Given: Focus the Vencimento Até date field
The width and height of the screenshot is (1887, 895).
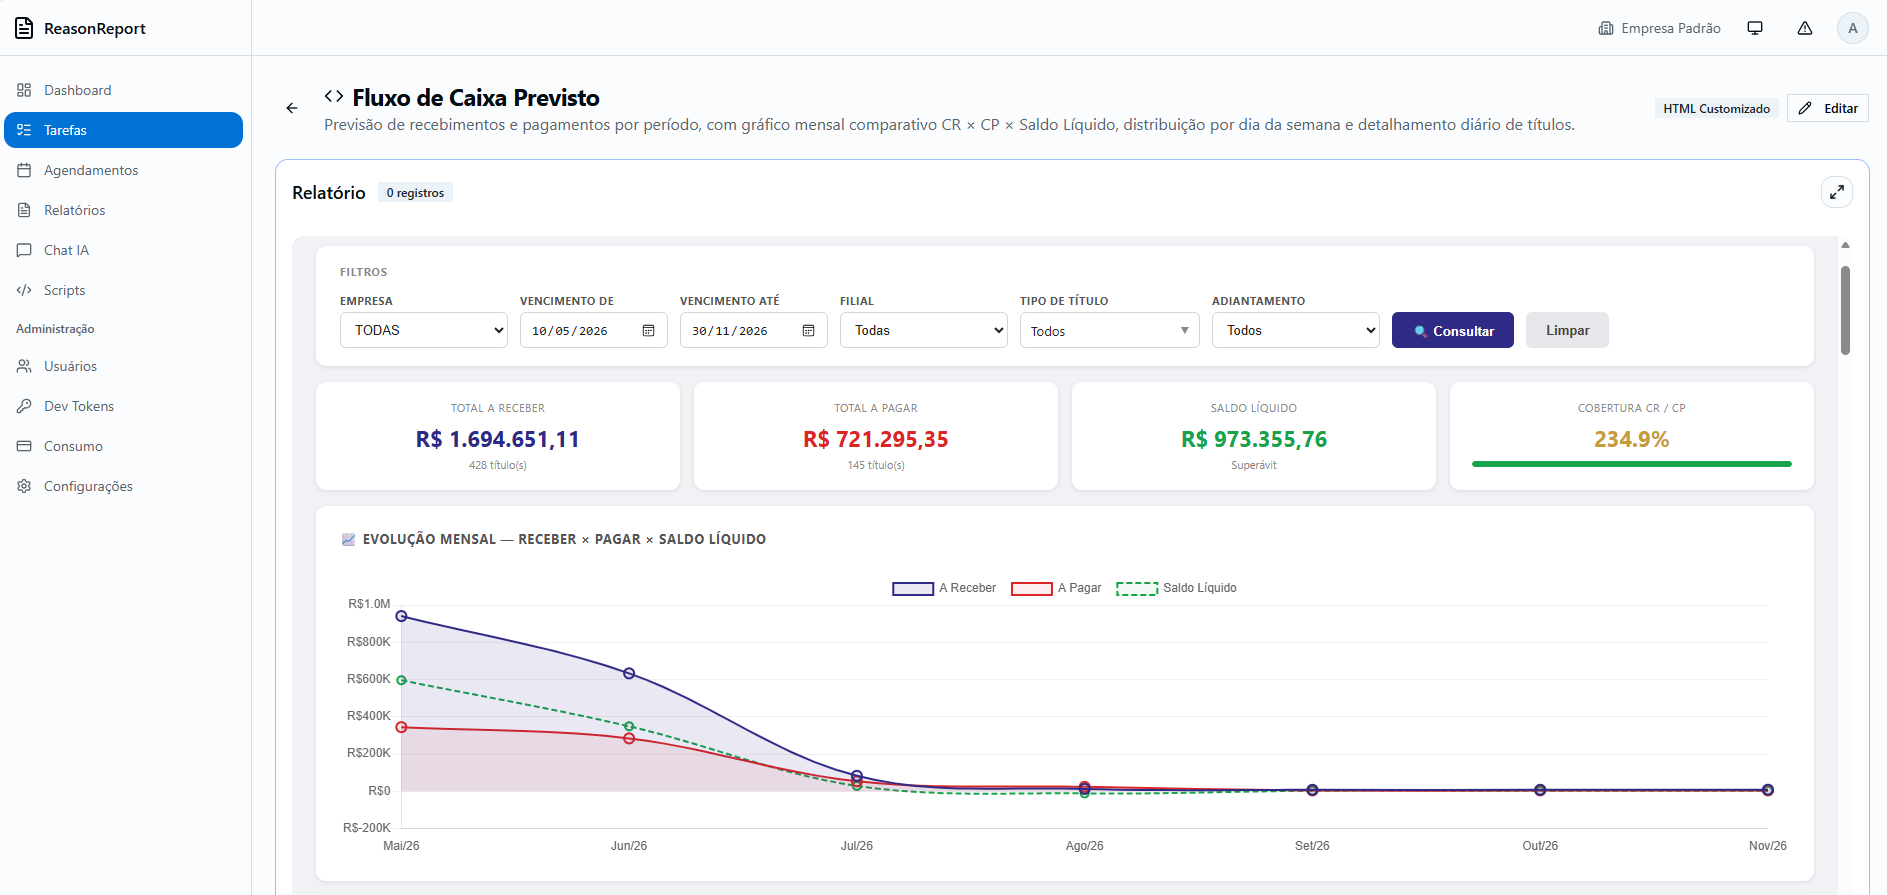Looking at the screenshot, I should (754, 330).
